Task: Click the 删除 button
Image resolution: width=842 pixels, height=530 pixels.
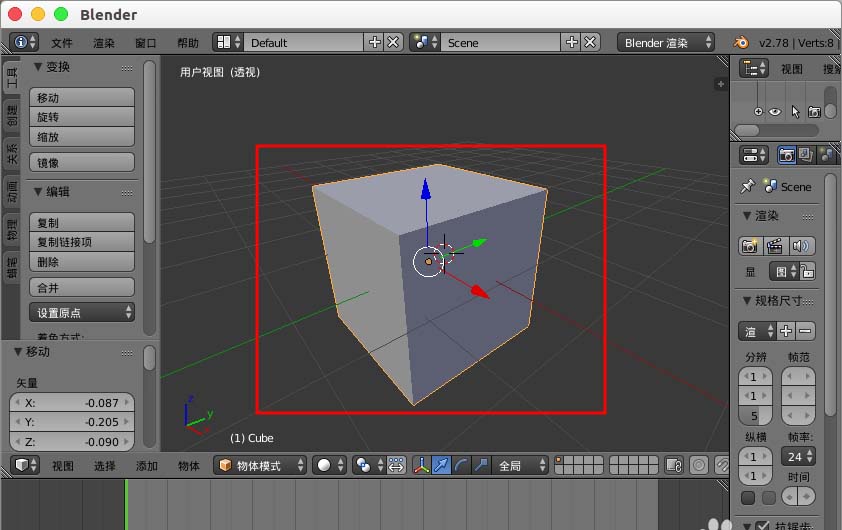Action: click(x=82, y=262)
